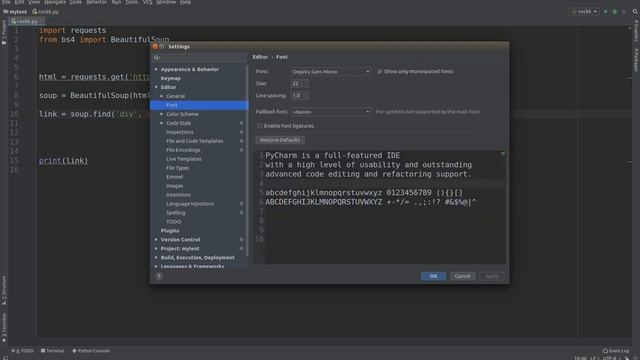Viewport: 640px width, 360px height.
Task: Click project-level marker icon beside File Encodings
Action: pos(241,150)
